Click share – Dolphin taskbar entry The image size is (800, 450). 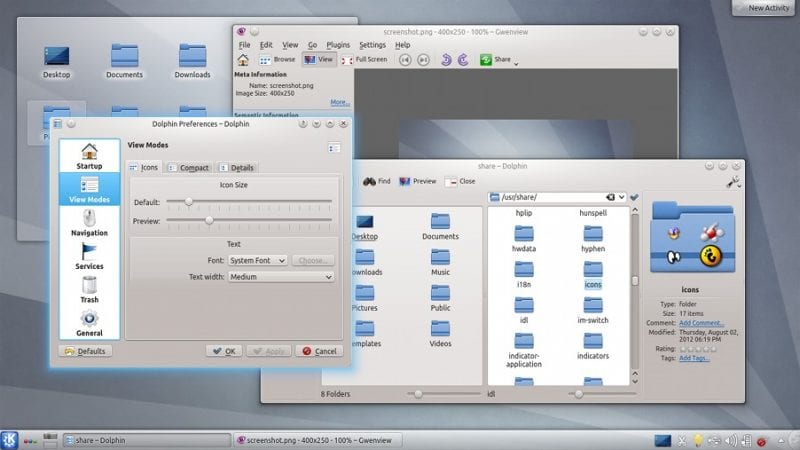(x=146, y=440)
